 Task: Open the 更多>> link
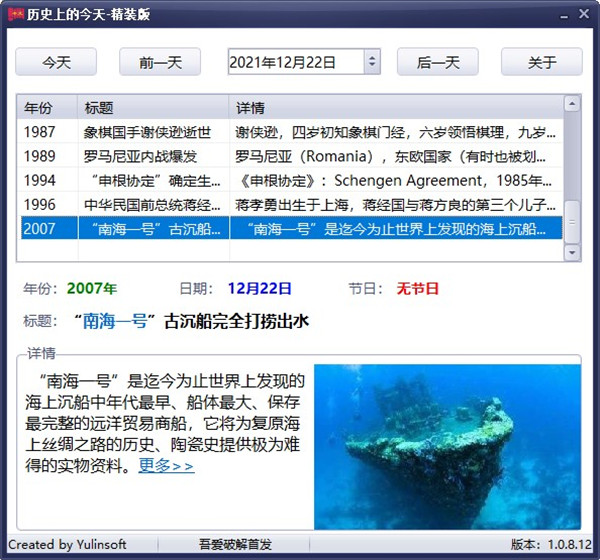pos(166,466)
